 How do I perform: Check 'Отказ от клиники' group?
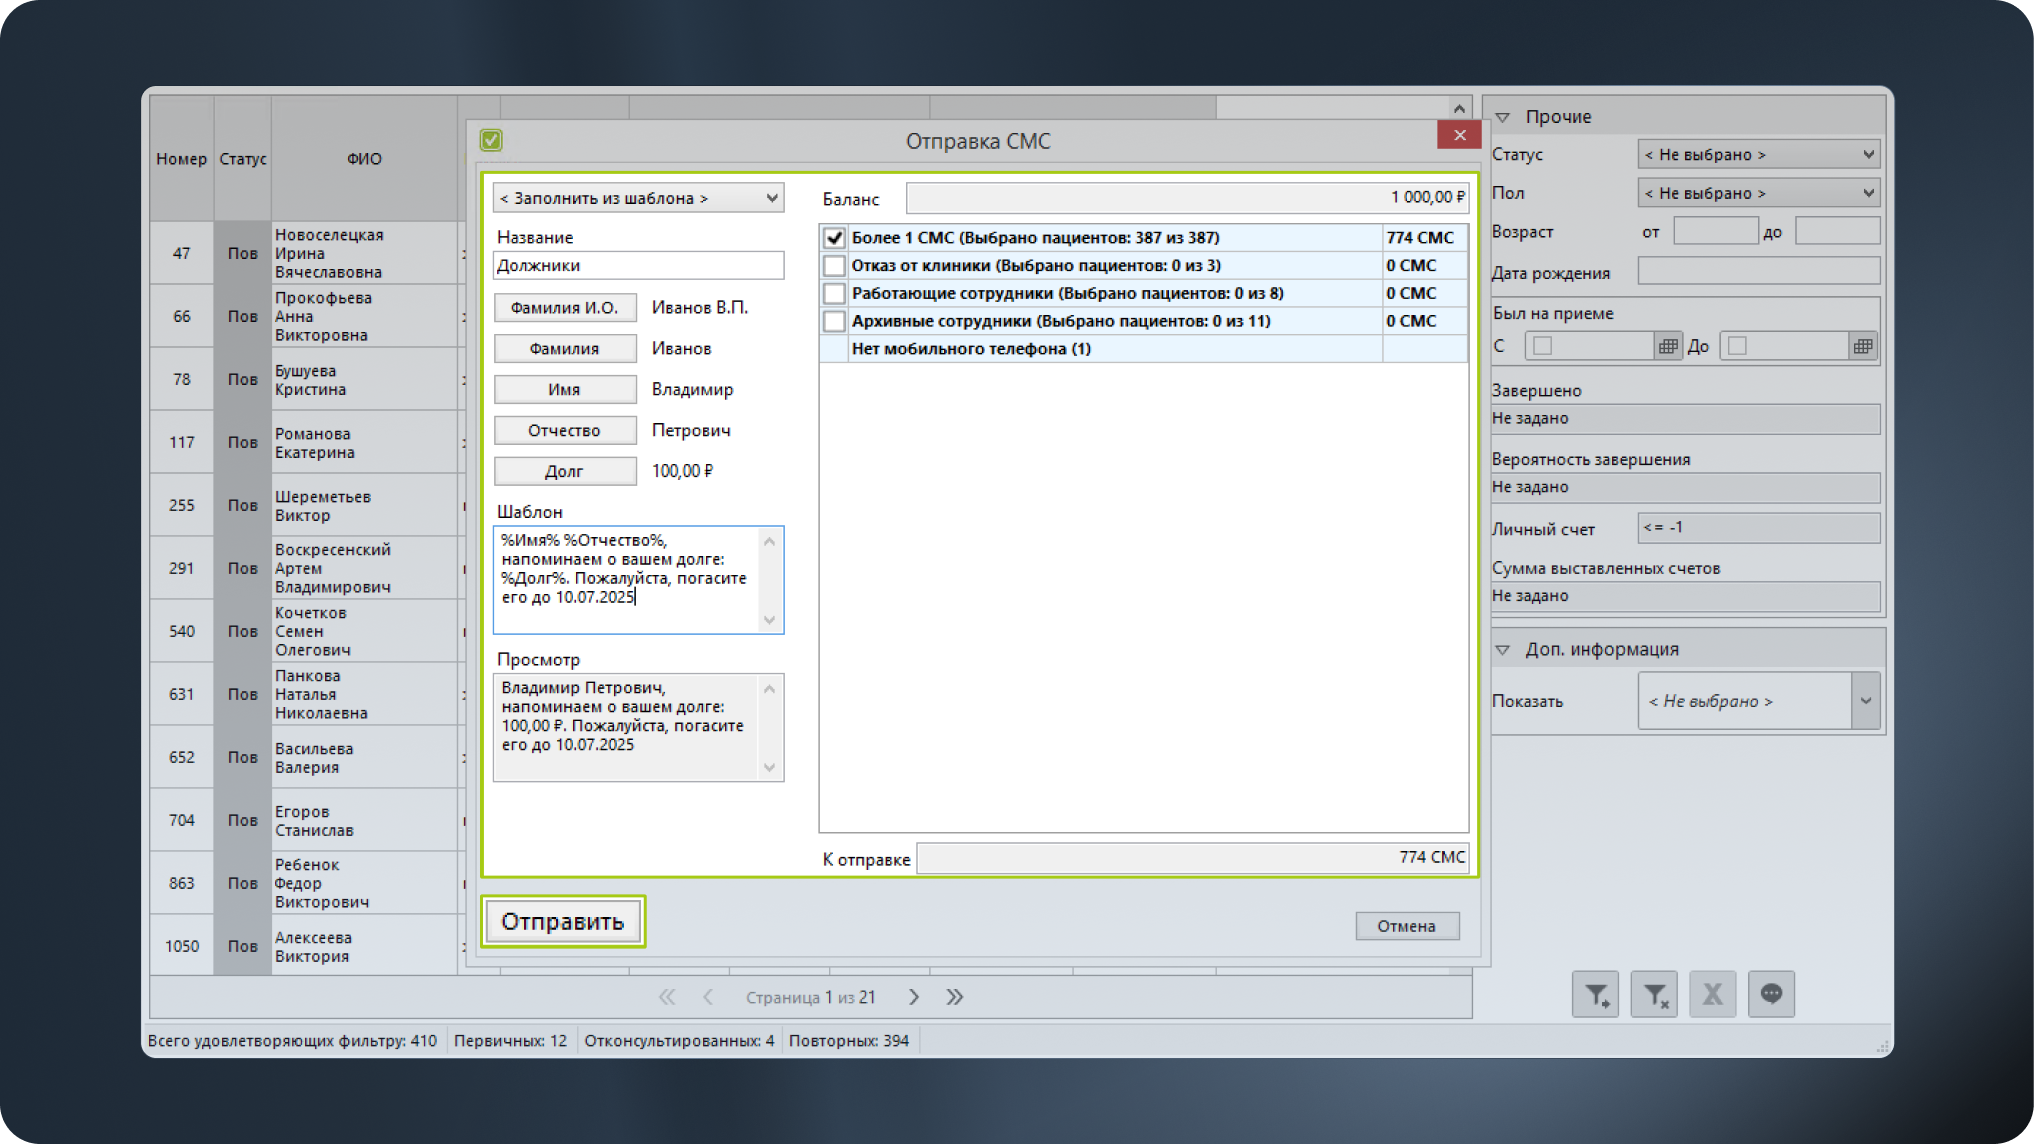[834, 266]
